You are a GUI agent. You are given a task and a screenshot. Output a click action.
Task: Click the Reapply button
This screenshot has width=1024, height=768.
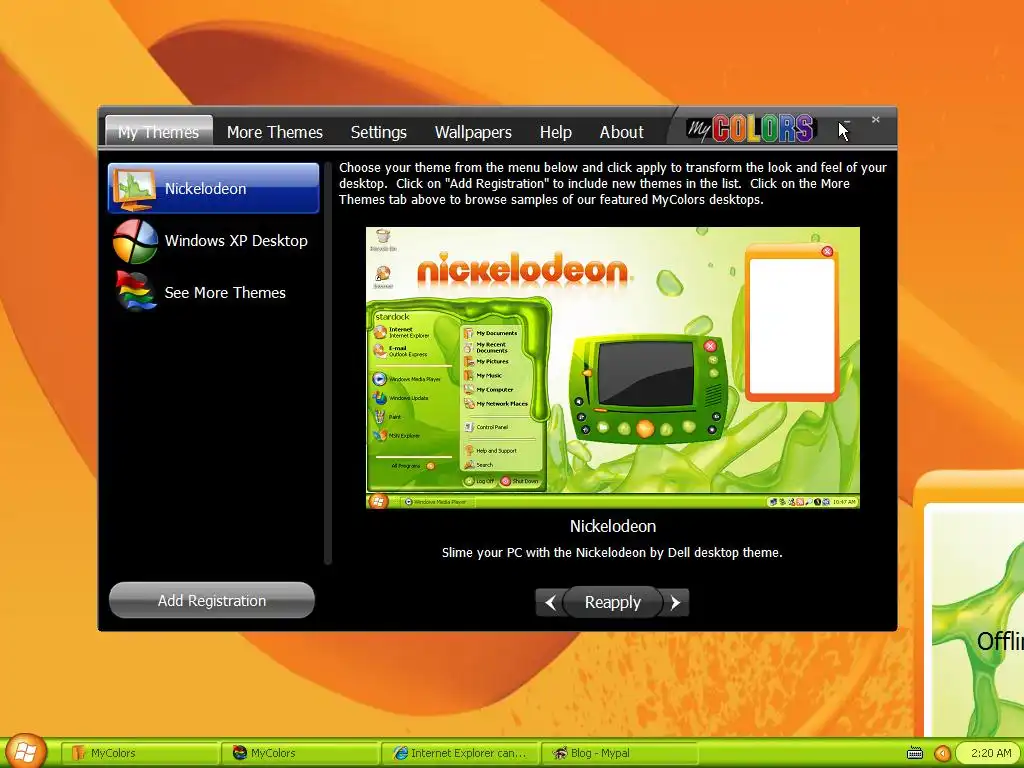pyautogui.click(x=613, y=602)
